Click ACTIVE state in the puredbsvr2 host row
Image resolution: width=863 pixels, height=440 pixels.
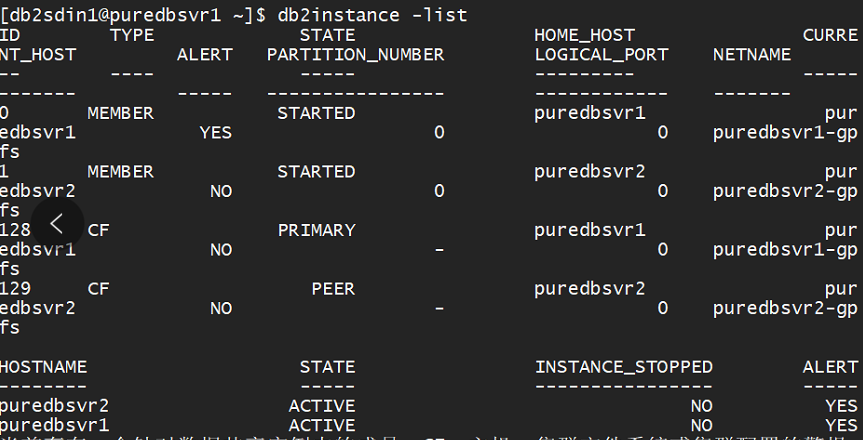pyautogui.click(x=321, y=406)
